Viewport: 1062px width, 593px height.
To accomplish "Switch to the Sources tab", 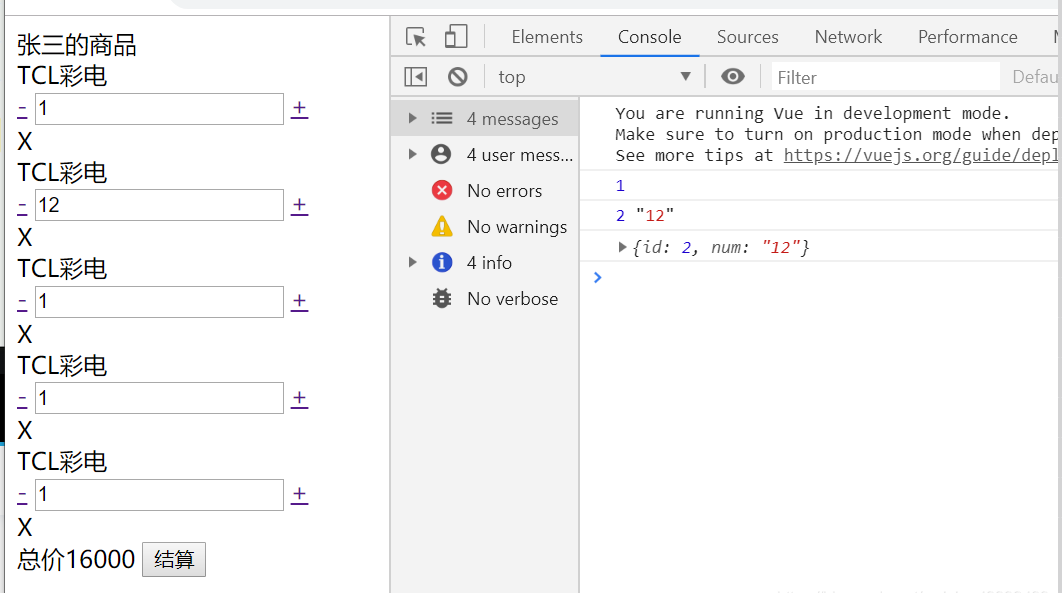I will click(x=748, y=37).
